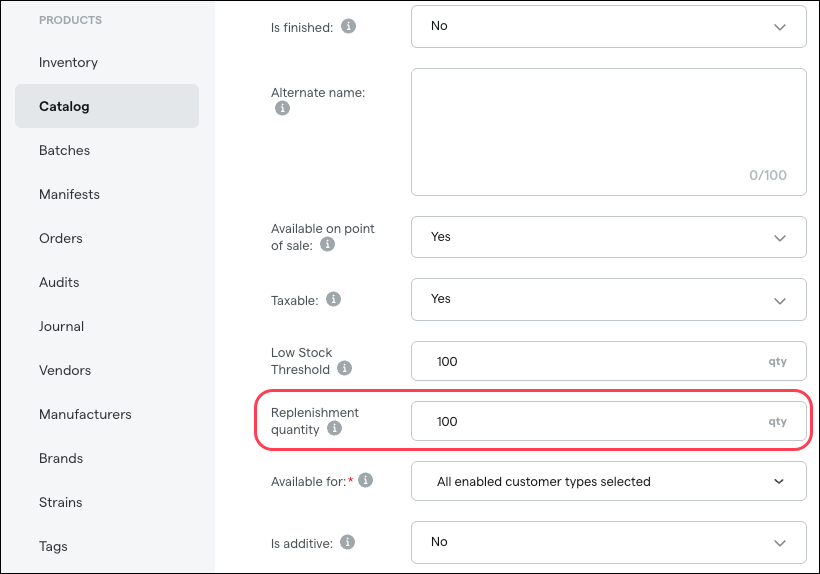Click info icon for Available on point of sale
820x574 pixels.
pos(327,244)
